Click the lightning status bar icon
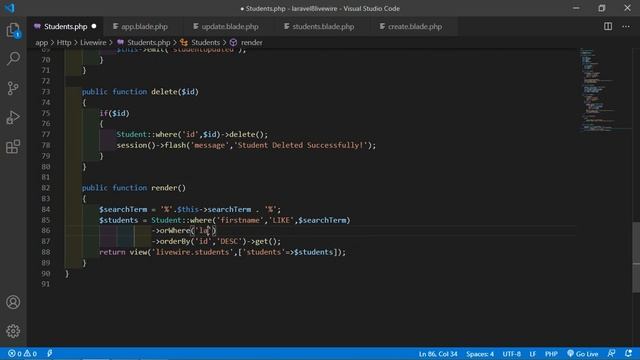640x360 pixels. click(50, 353)
